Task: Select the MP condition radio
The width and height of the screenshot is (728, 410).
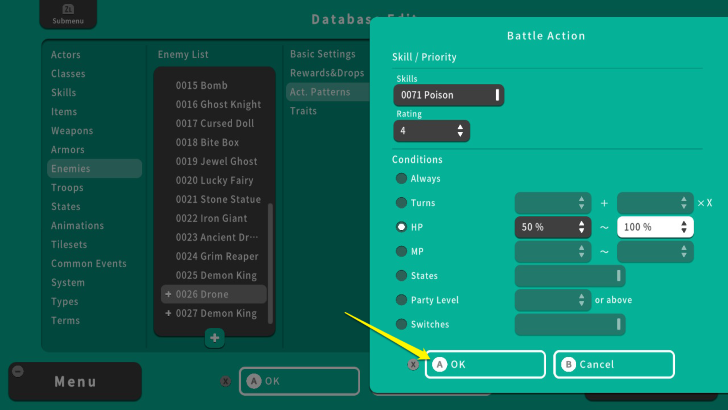Action: [x=401, y=251]
